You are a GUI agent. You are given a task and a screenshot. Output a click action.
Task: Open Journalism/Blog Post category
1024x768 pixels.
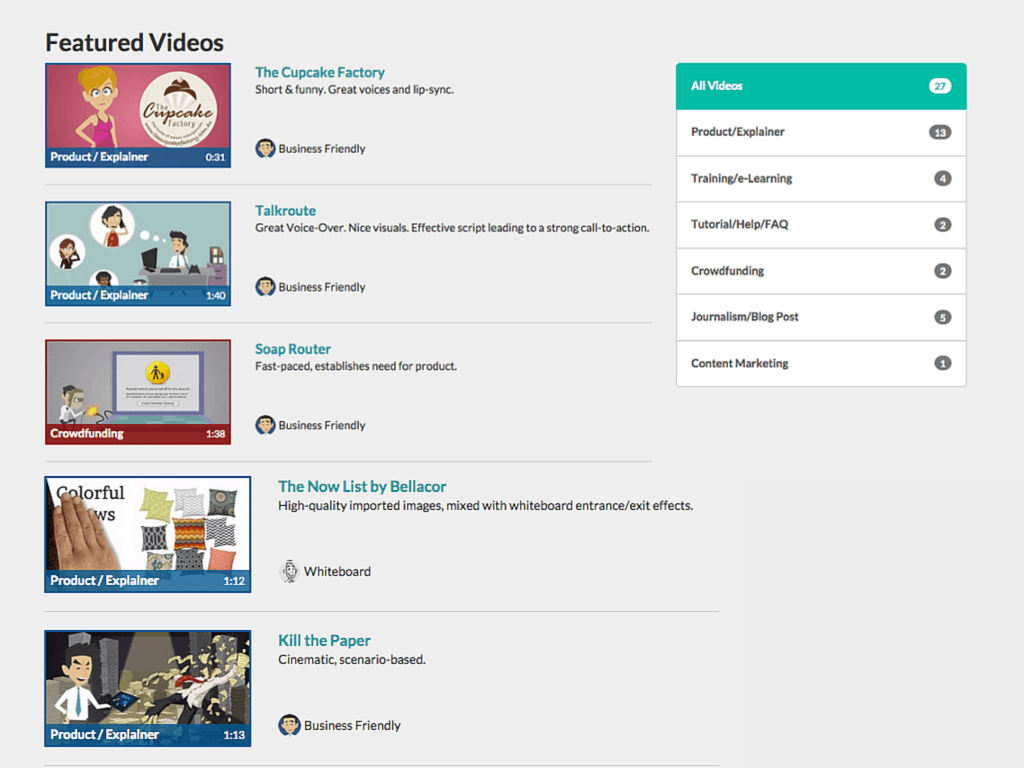(821, 317)
